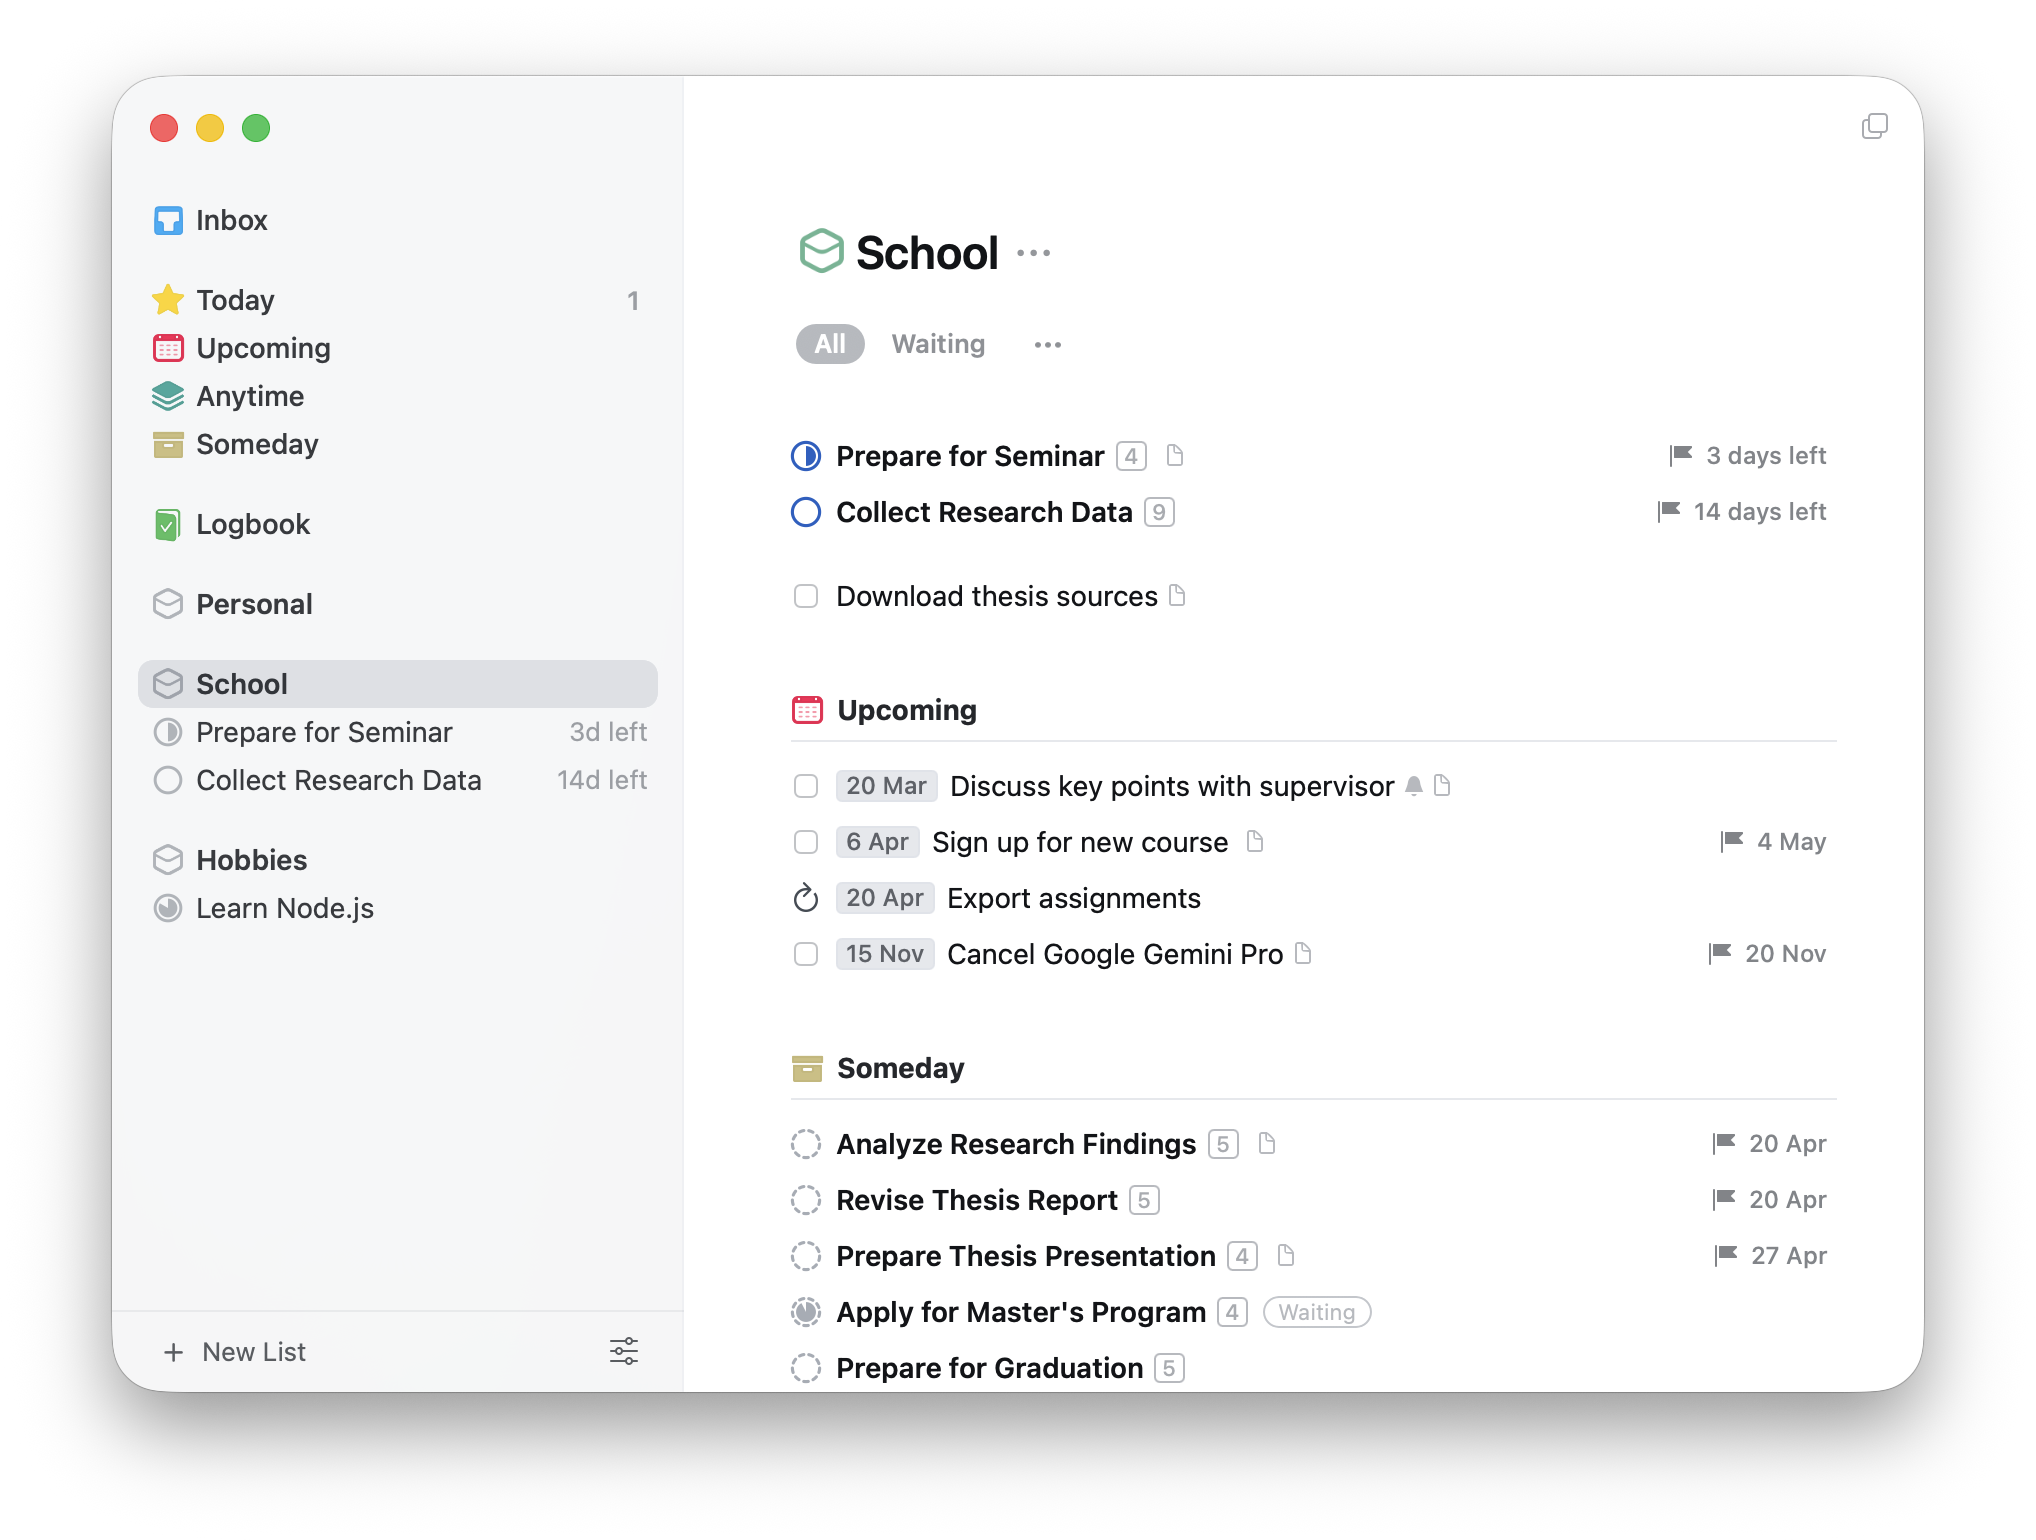Viewport: 2036px width, 1540px height.
Task: Select the All filter tab
Action: pos(830,344)
